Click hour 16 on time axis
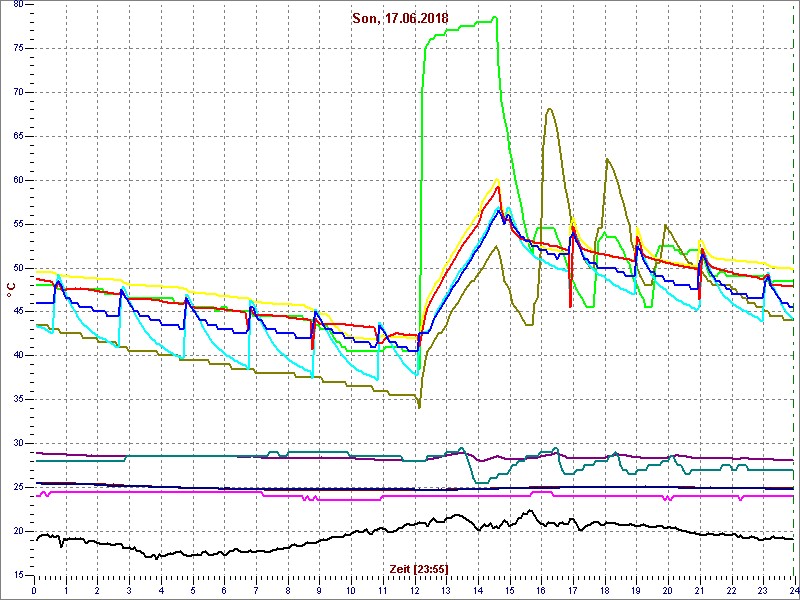The width and height of the screenshot is (800, 600). (541, 590)
